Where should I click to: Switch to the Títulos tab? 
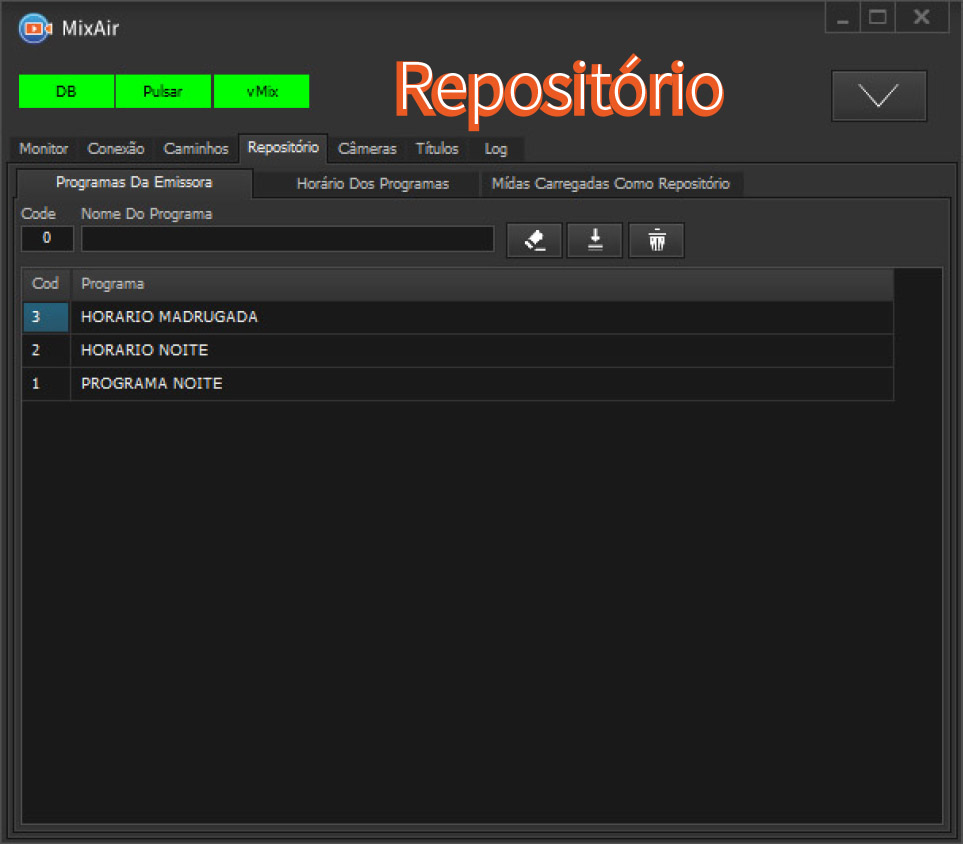[437, 149]
